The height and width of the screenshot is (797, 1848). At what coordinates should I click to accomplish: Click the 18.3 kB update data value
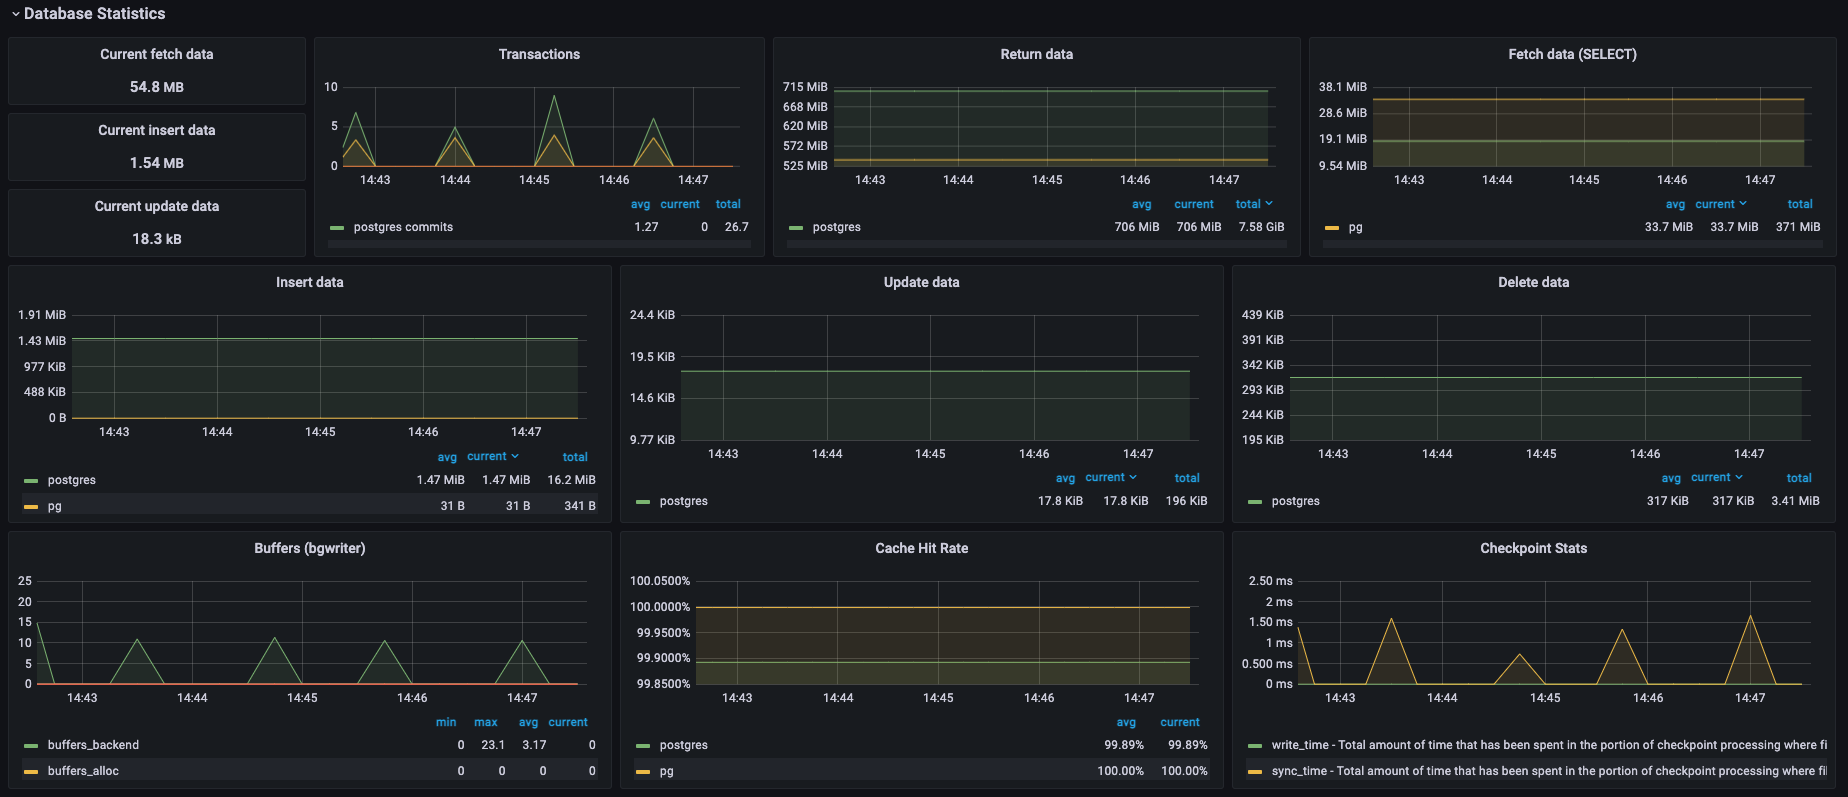point(156,239)
